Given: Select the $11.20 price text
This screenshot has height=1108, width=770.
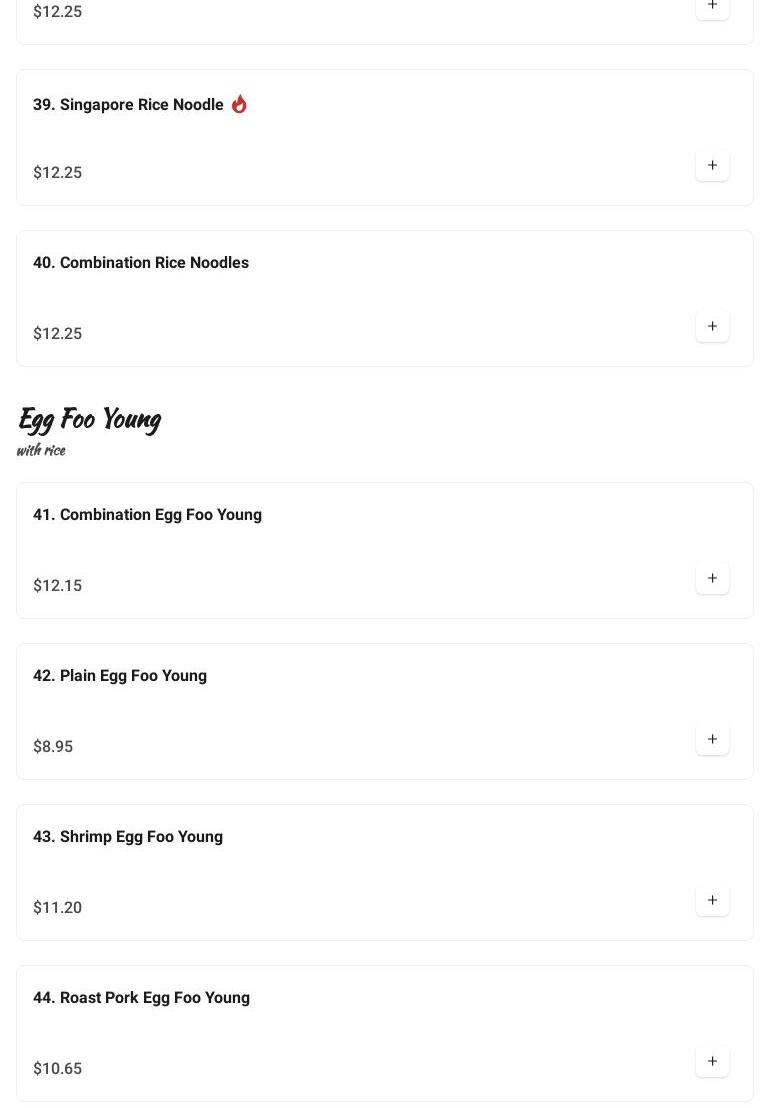Looking at the screenshot, I should [58, 908].
